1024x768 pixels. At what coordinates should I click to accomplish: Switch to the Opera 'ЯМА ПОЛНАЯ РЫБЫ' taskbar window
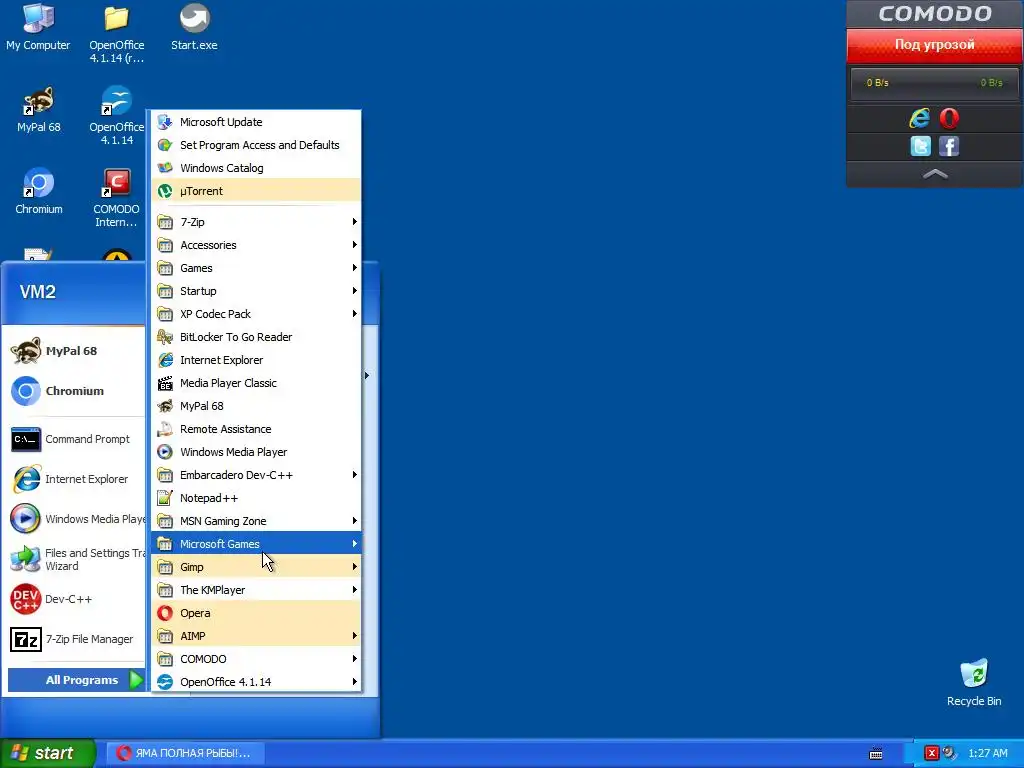pyautogui.click(x=185, y=753)
